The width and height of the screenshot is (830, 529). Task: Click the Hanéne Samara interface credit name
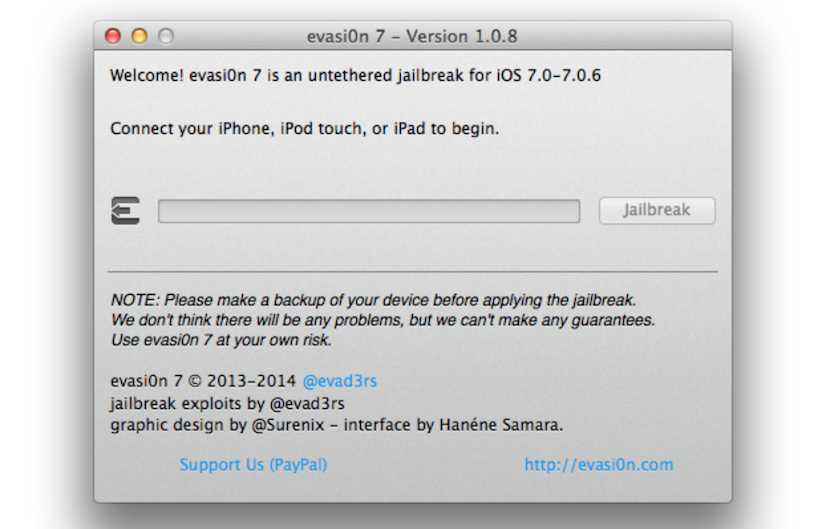[501, 425]
